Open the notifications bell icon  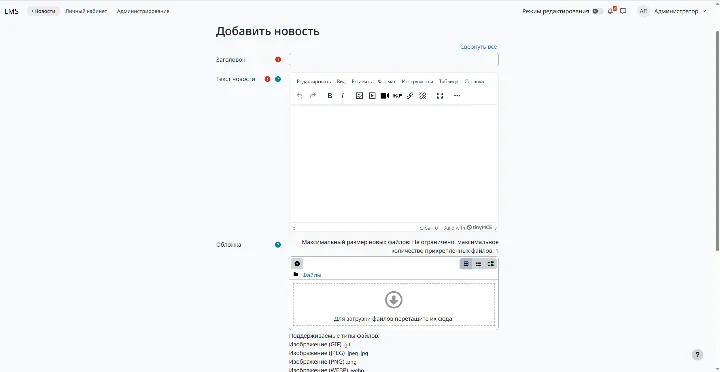coord(611,11)
